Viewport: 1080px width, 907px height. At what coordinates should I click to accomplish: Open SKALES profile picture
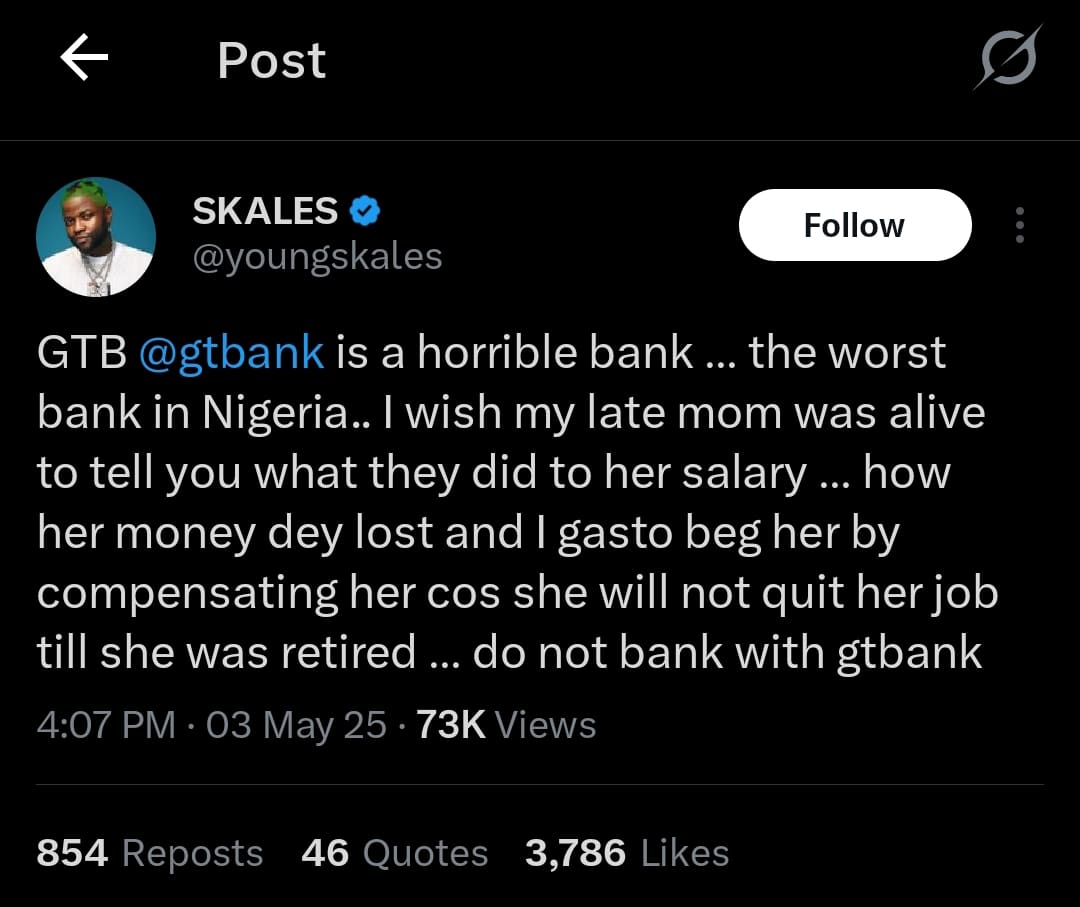point(96,237)
